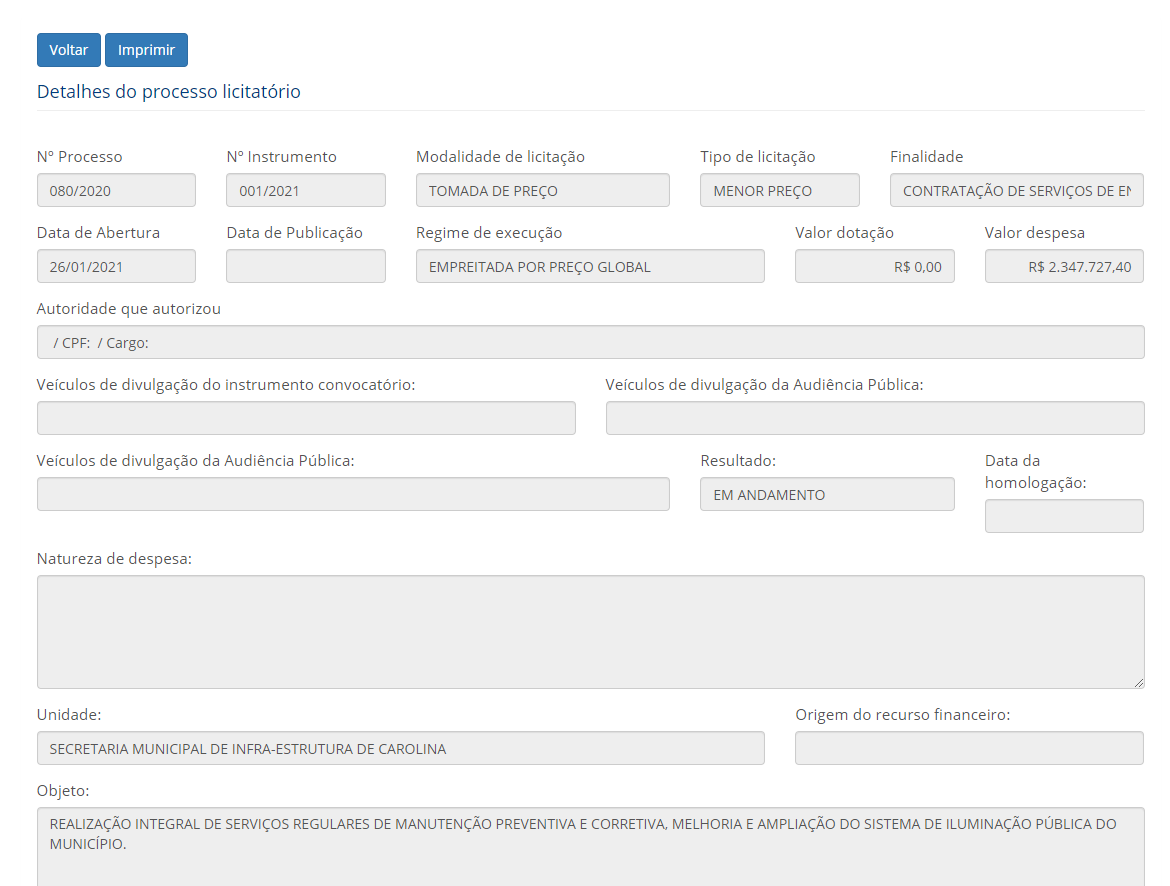Click the label Nº Processo

(x=79, y=157)
